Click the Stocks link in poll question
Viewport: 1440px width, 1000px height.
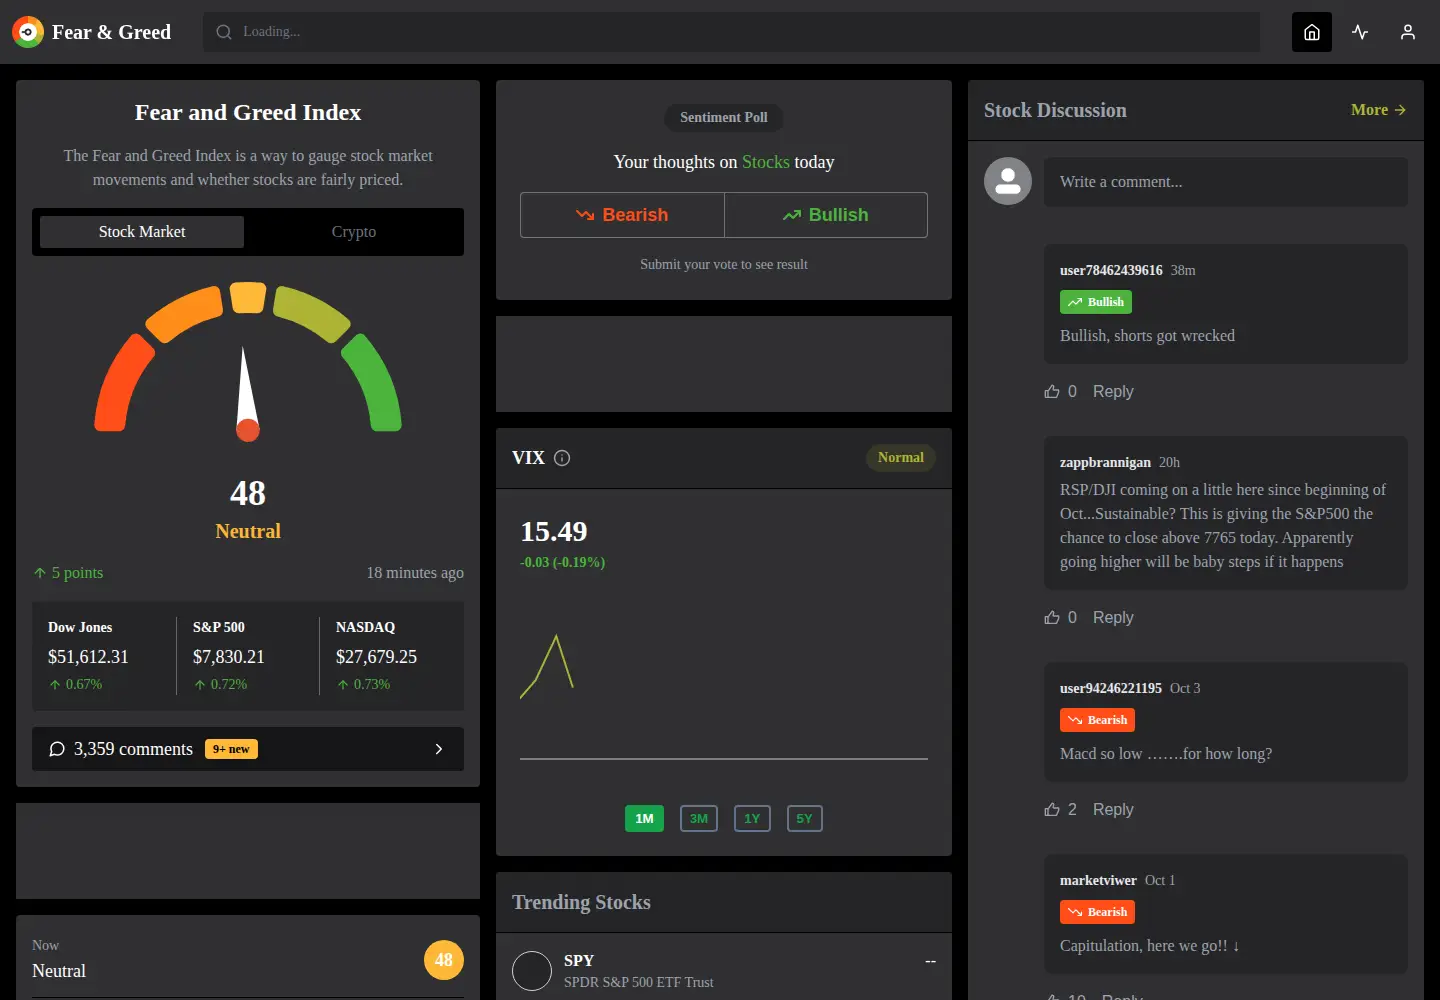pyautogui.click(x=766, y=162)
